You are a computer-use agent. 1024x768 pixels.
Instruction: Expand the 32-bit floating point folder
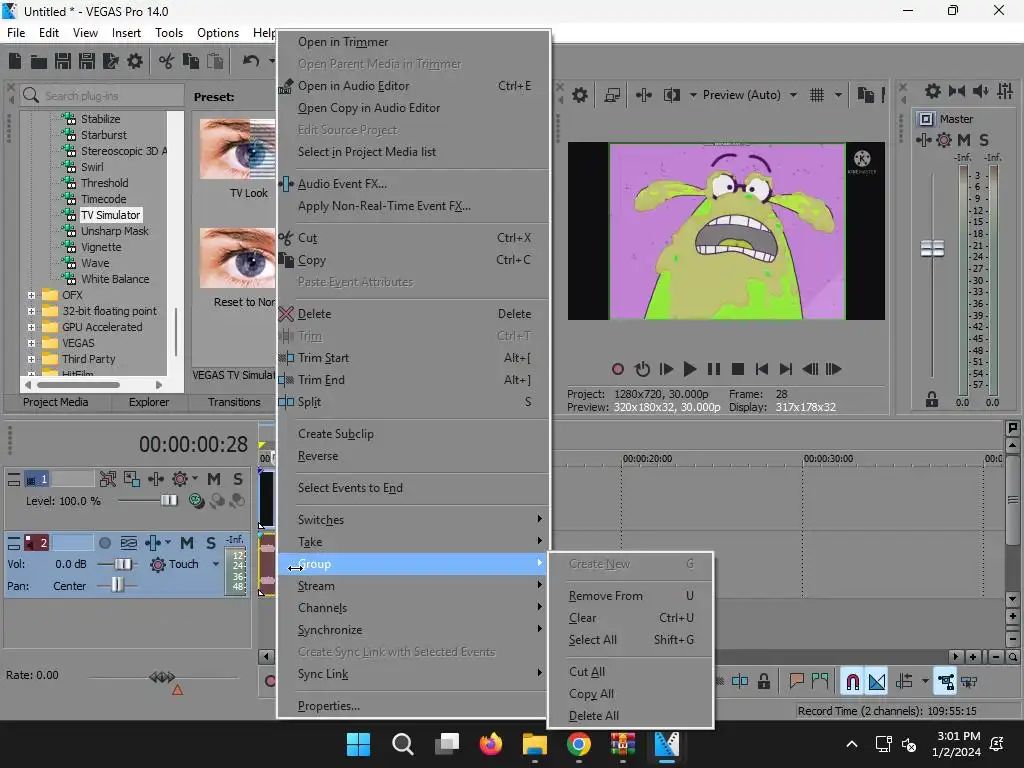coord(31,312)
